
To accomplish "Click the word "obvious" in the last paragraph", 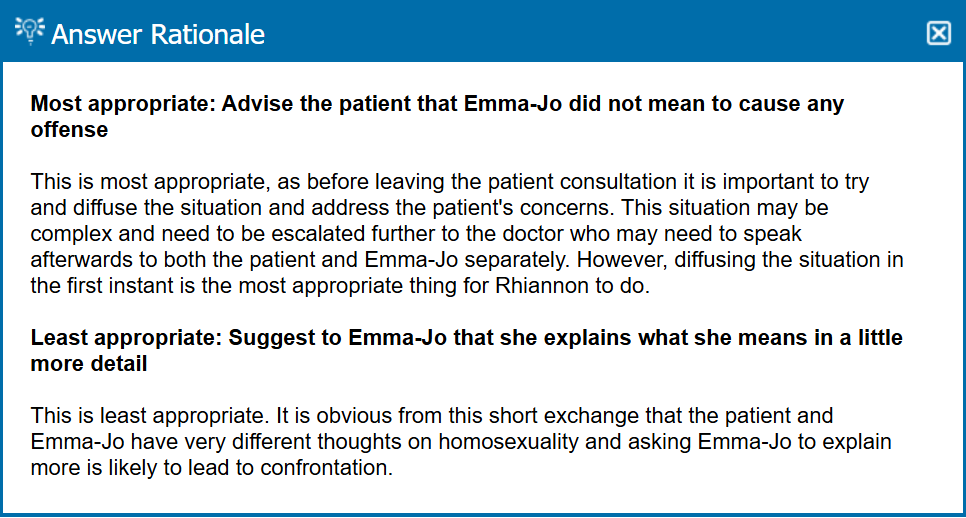I will pos(333,415).
